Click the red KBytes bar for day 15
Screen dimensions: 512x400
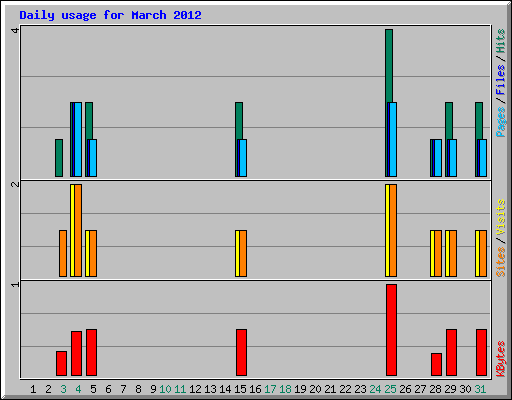pos(241,352)
